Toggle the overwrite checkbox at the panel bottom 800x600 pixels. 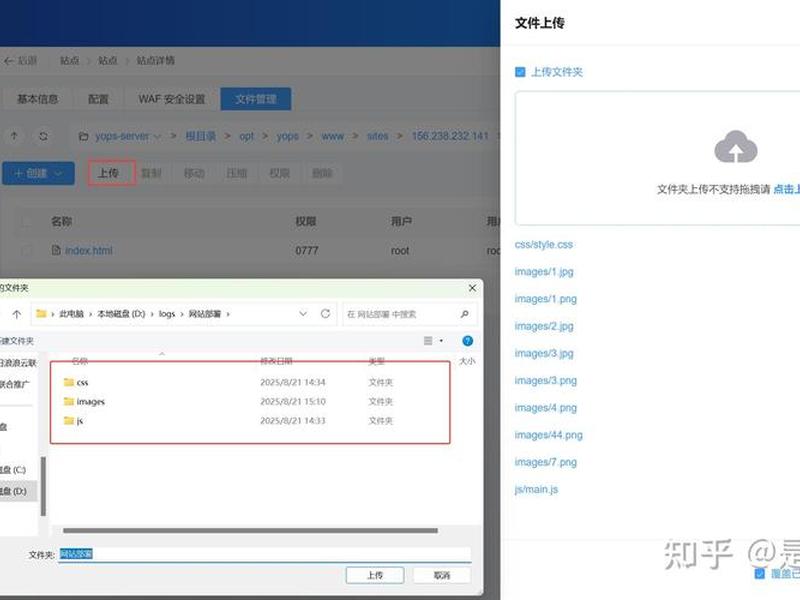760,574
